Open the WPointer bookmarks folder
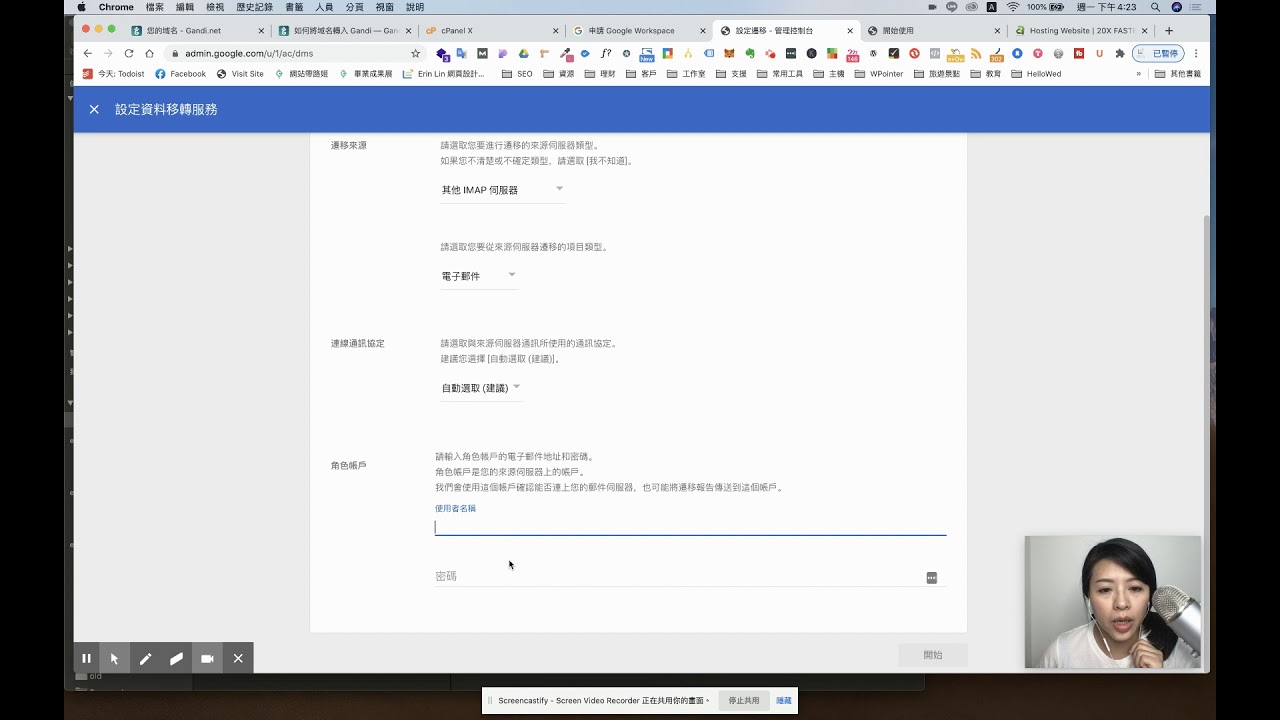This screenshot has width=1280, height=720. click(879, 74)
